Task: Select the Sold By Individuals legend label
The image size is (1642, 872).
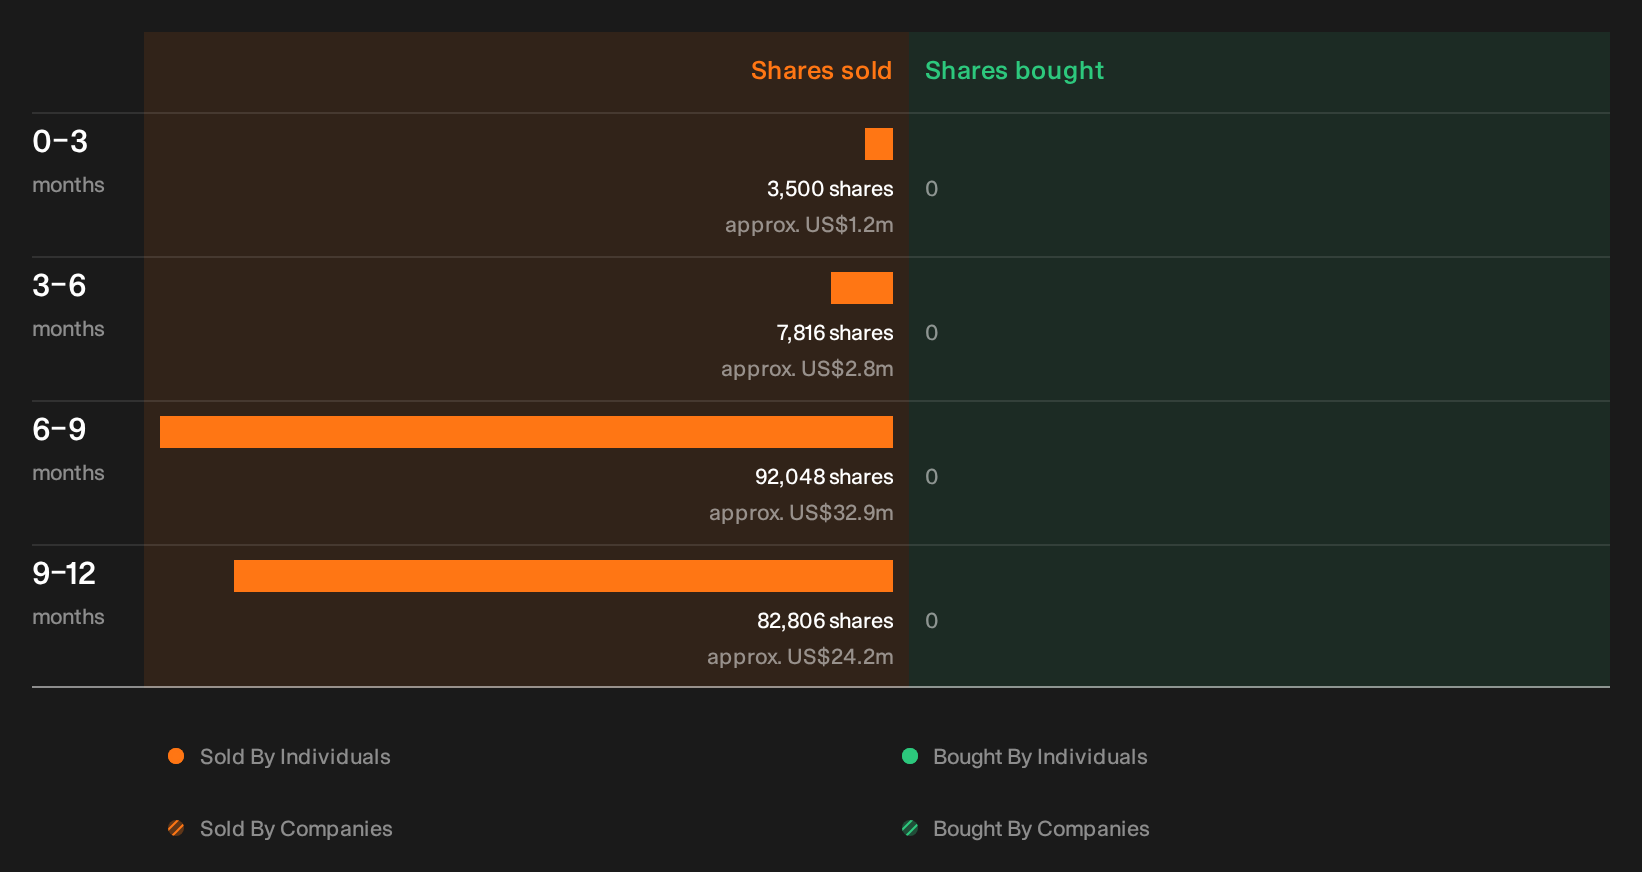Action: (295, 757)
